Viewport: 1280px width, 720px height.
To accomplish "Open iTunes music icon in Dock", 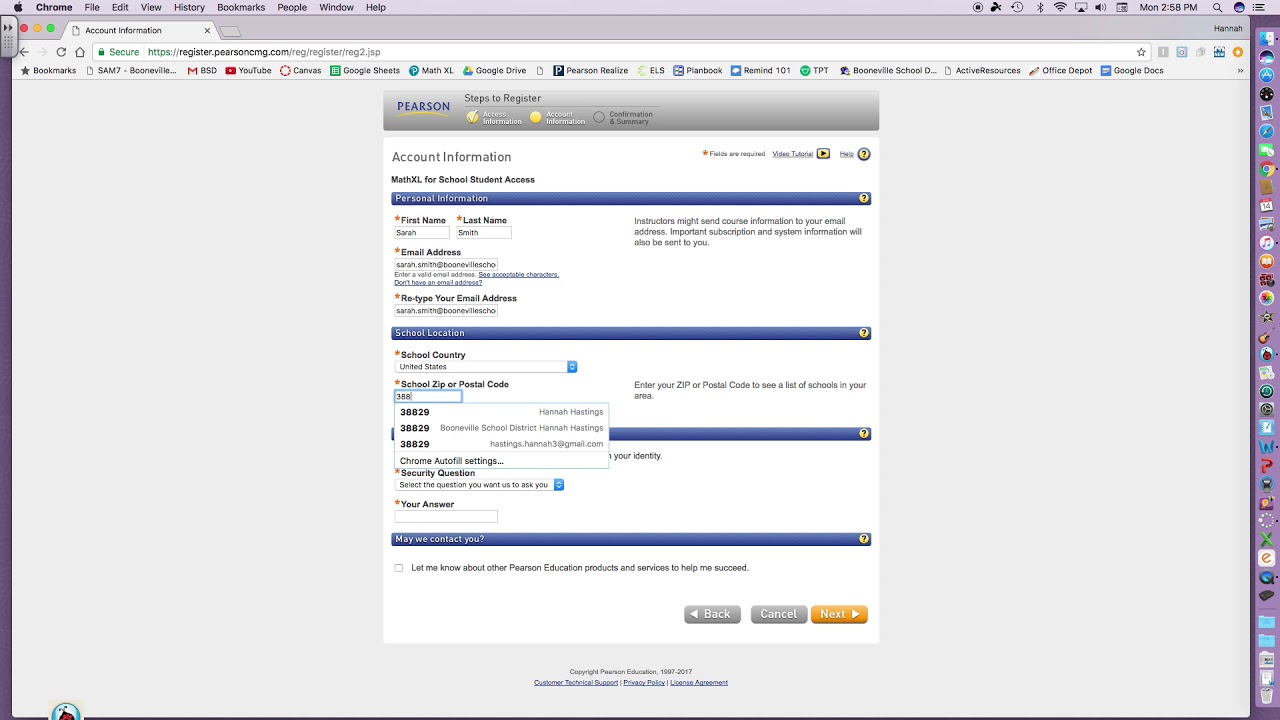I will coord(1267,243).
